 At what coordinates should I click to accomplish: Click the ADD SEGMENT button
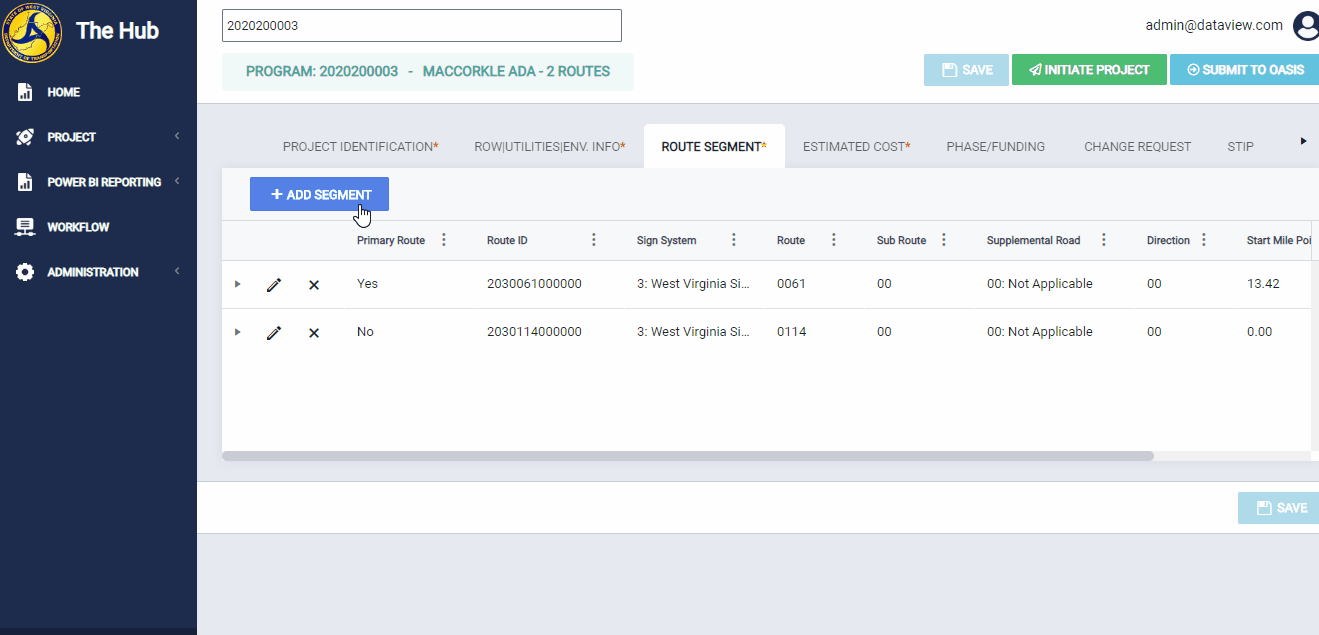(x=319, y=194)
